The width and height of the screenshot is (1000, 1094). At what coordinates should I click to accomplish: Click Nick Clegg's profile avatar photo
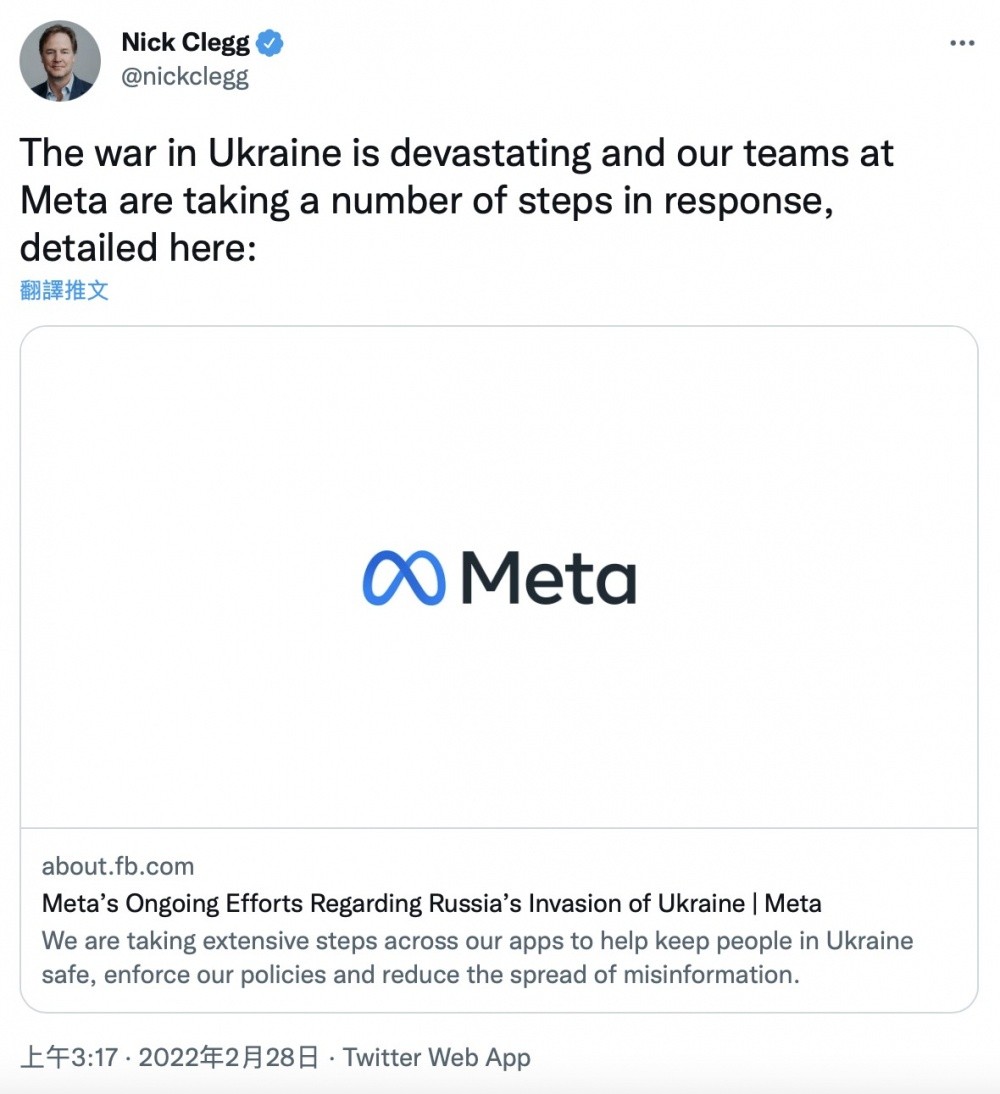point(60,61)
